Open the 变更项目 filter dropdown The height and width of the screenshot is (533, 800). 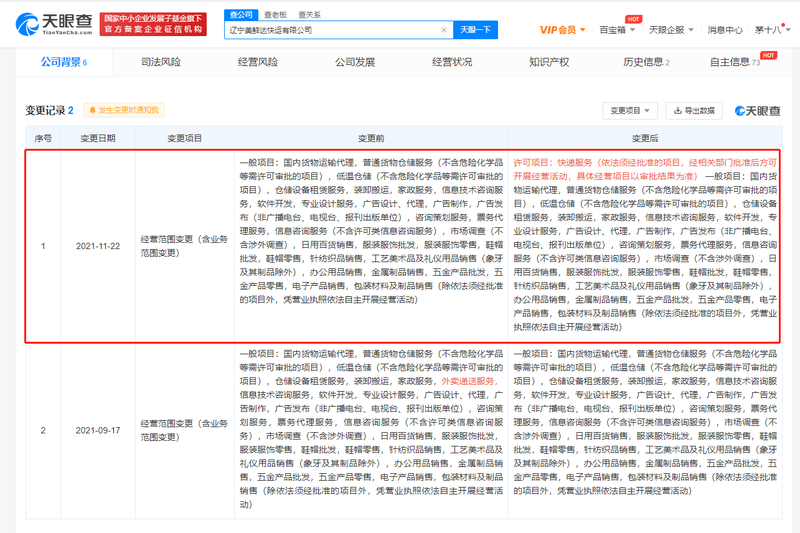pos(630,111)
